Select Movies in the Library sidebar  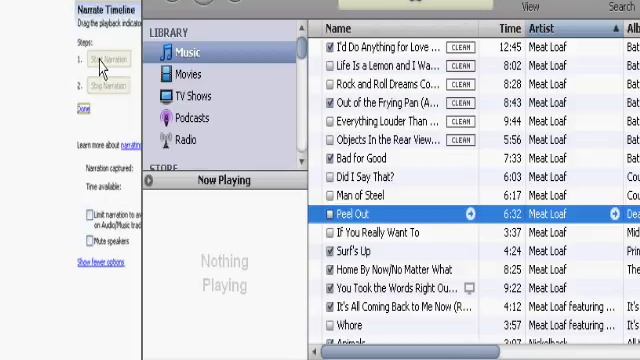pyautogui.click(x=188, y=74)
